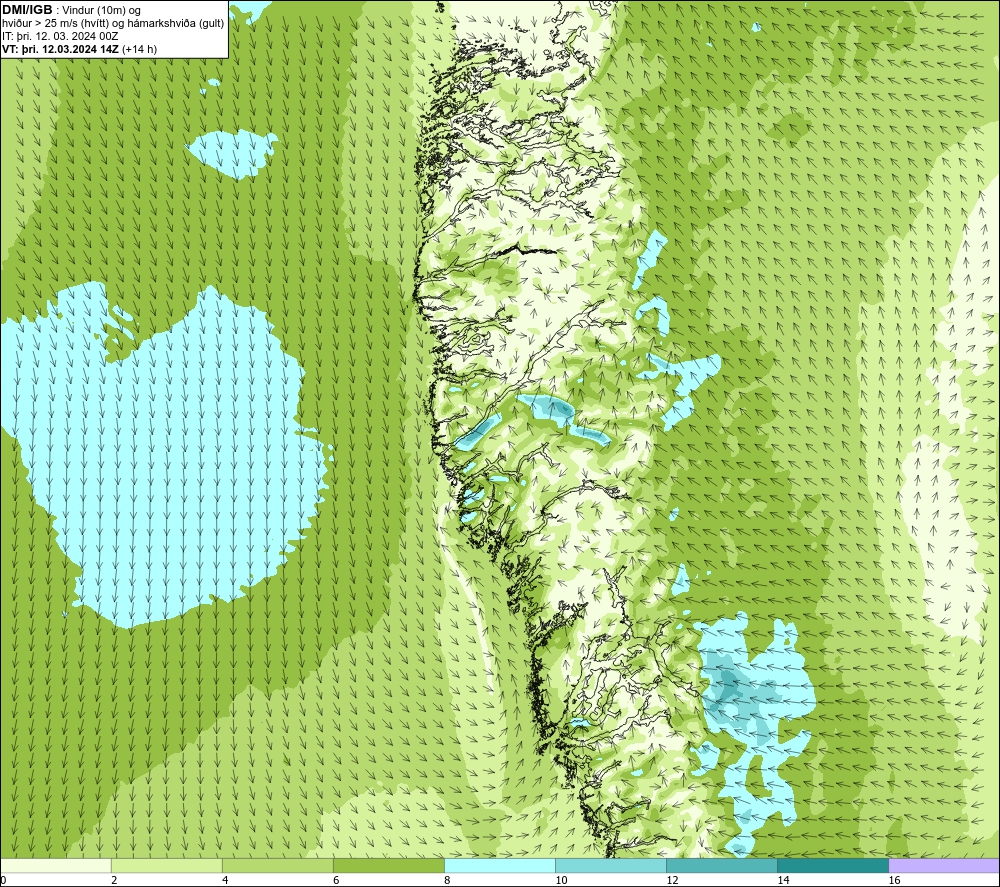Click the turquoise 10–12 m/s legend swatch
The height and width of the screenshot is (887, 1000).
point(610,865)
